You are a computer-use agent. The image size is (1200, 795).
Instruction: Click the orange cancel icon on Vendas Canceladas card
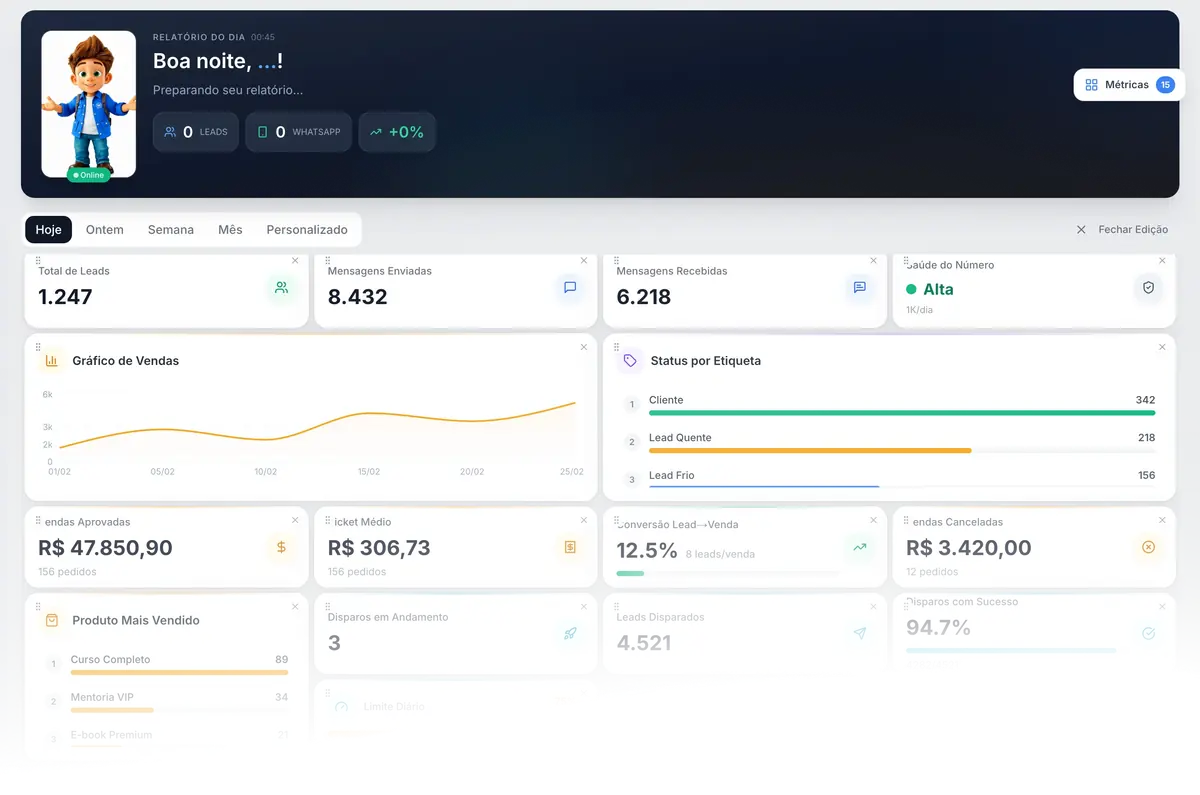click(1148, 547)
